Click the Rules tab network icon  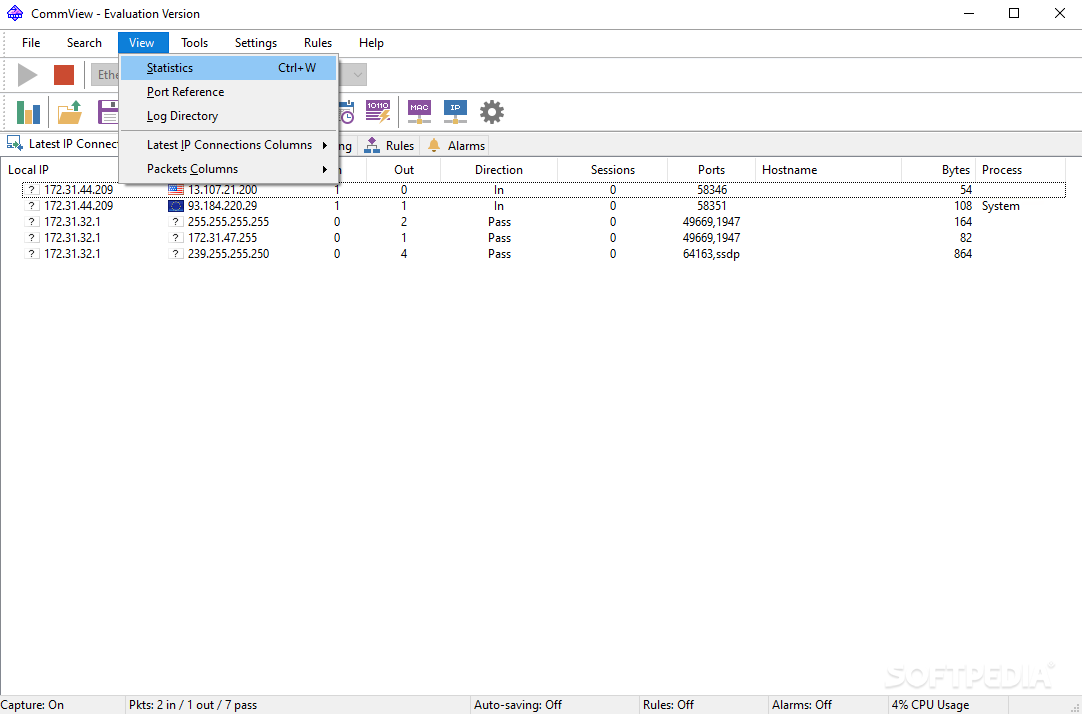click(372, 145)
